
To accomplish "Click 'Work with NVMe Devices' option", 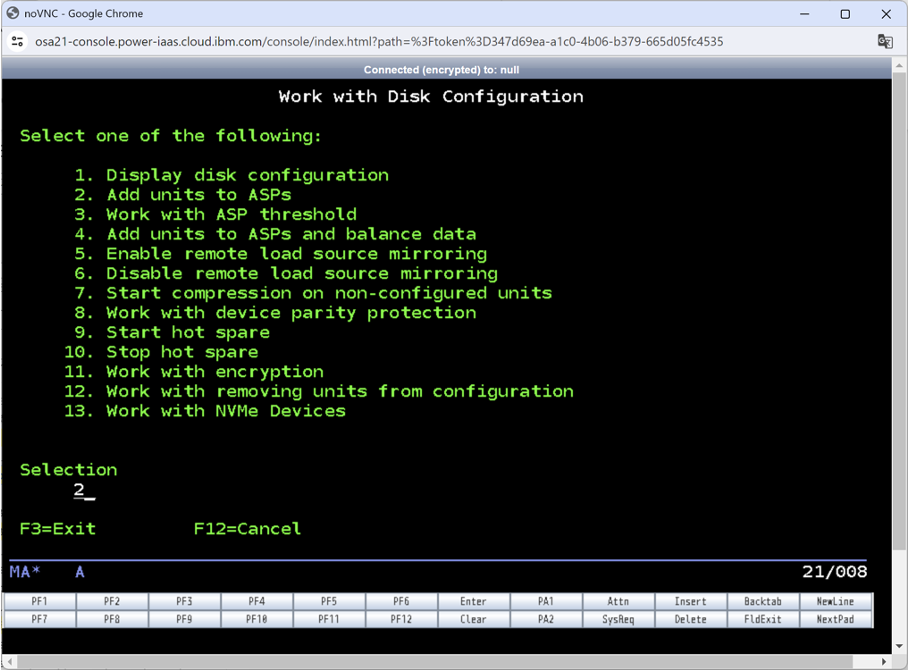I will [x=226, y=411].
